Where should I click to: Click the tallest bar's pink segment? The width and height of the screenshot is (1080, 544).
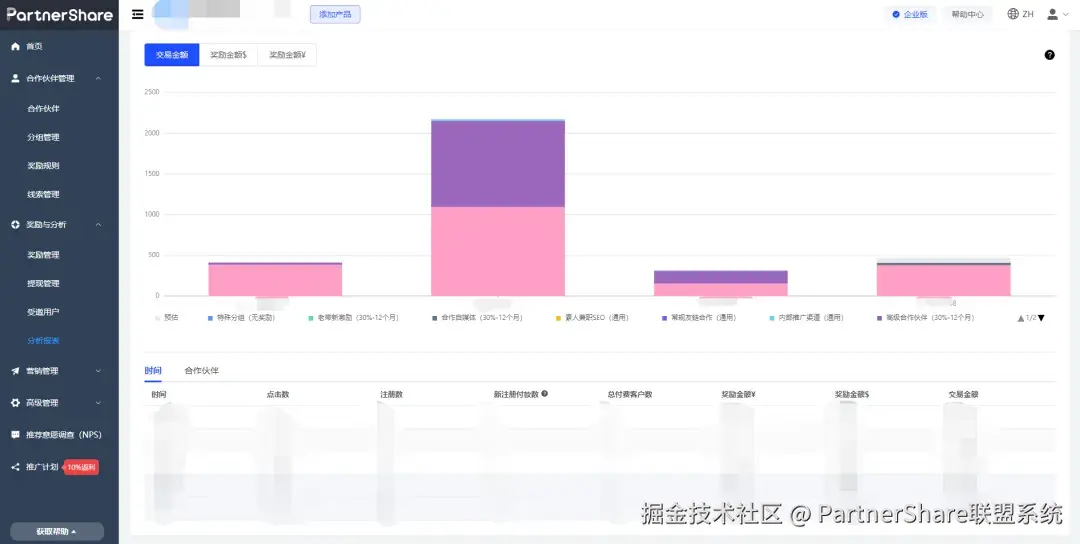(x=498, y=251)
